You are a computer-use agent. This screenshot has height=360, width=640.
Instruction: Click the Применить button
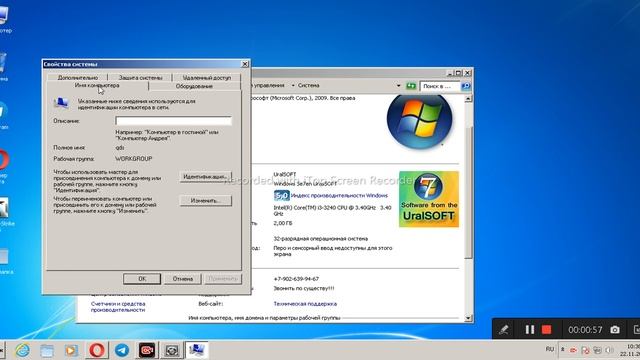pyautogui.click(x=223, y=279)
